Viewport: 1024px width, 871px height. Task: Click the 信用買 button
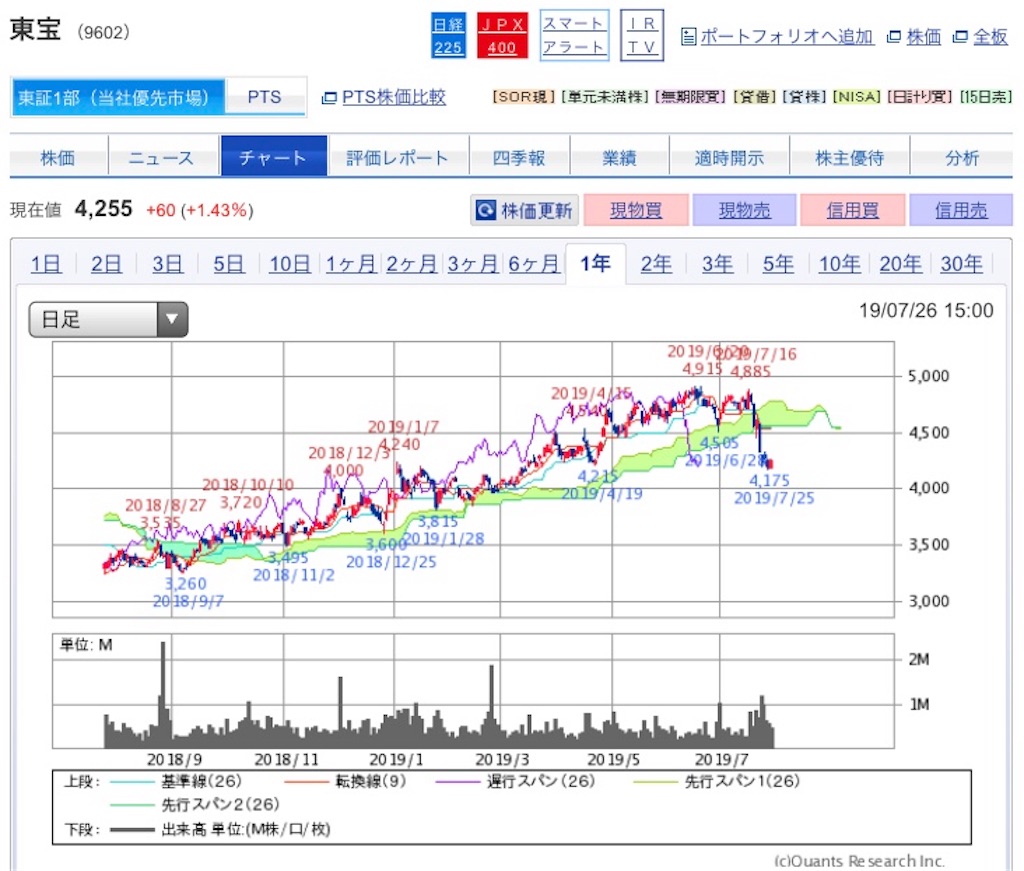point(853,210)
